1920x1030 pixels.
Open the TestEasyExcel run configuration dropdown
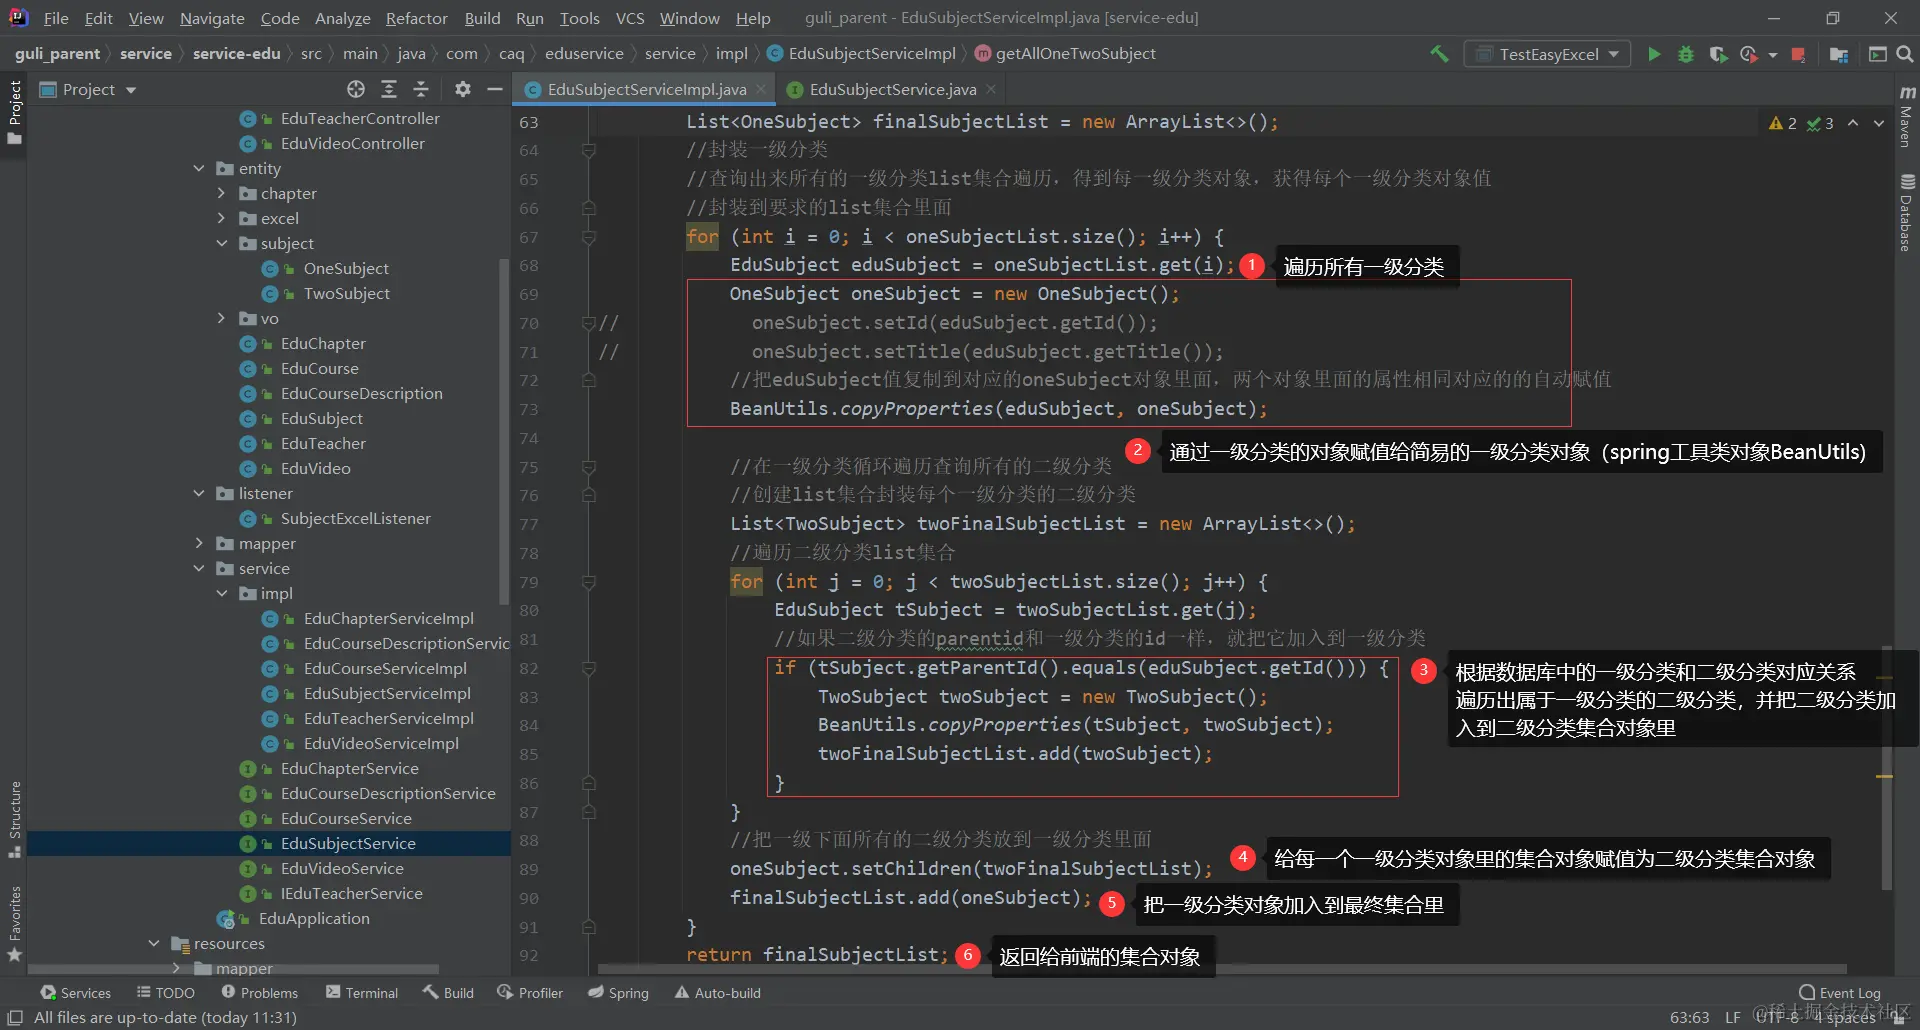(x=1547, y=54)
